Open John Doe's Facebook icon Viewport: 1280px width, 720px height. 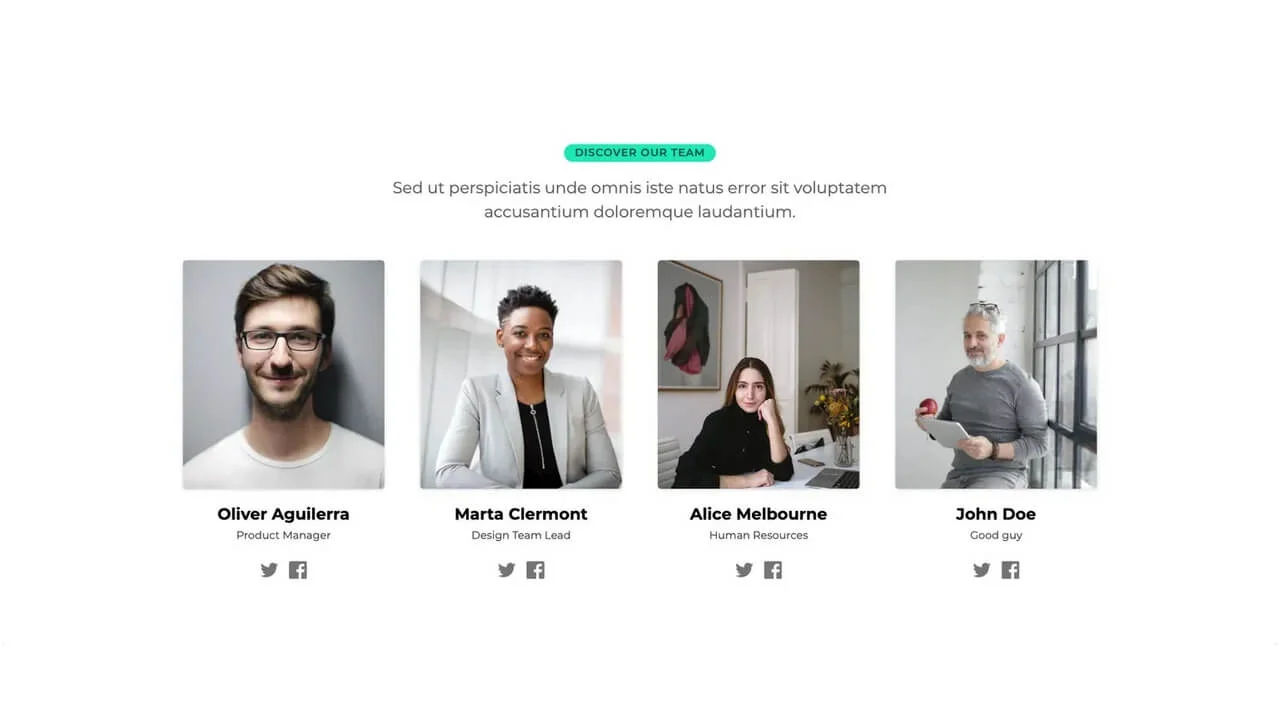click(1011, 570)
